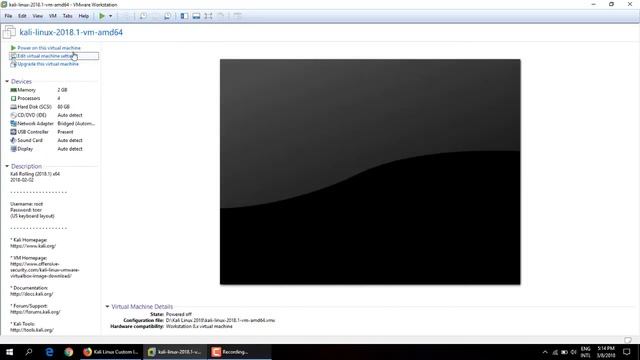The image size is (640, 360).
Task: Click the Password: toor description line
Action: coord(26,210)
